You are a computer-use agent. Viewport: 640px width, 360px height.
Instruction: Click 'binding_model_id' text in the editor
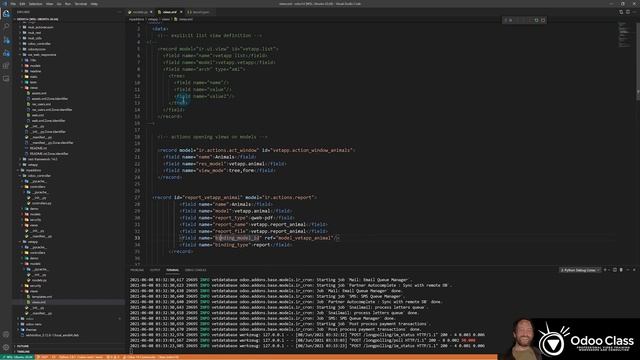237,238
